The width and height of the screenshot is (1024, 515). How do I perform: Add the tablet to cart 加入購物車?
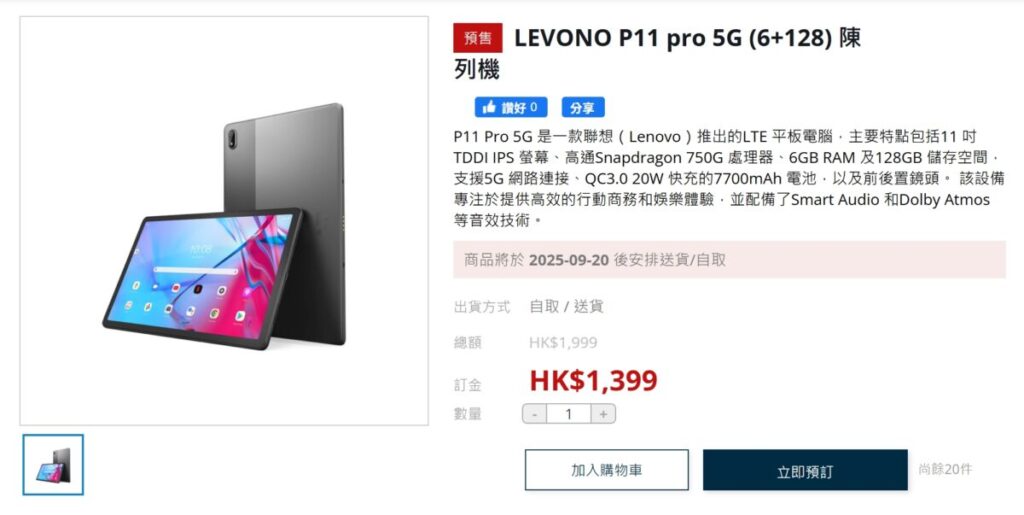click(607, 470)
